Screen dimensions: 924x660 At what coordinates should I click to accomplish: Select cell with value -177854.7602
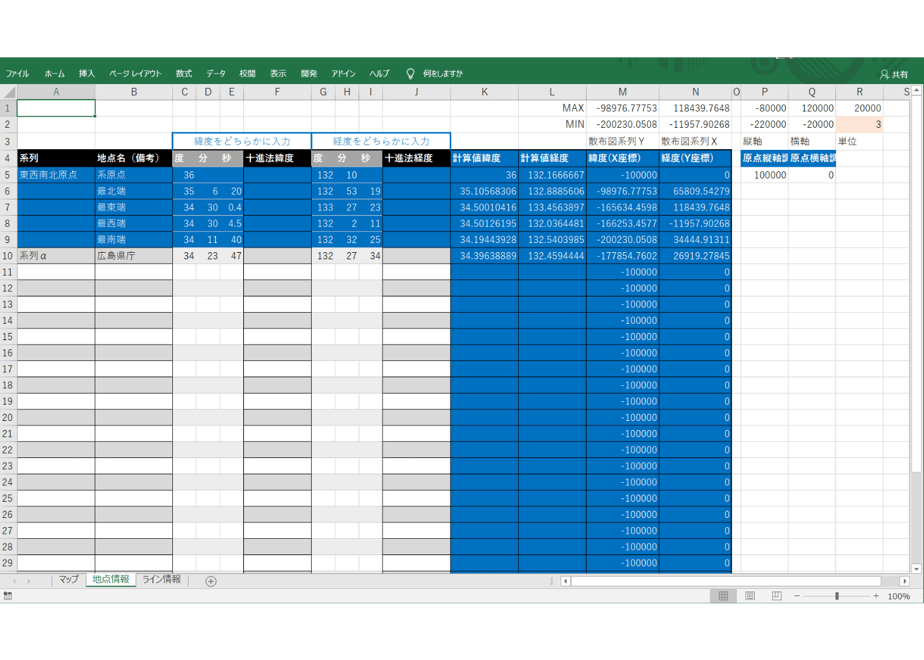coord(622,256)
